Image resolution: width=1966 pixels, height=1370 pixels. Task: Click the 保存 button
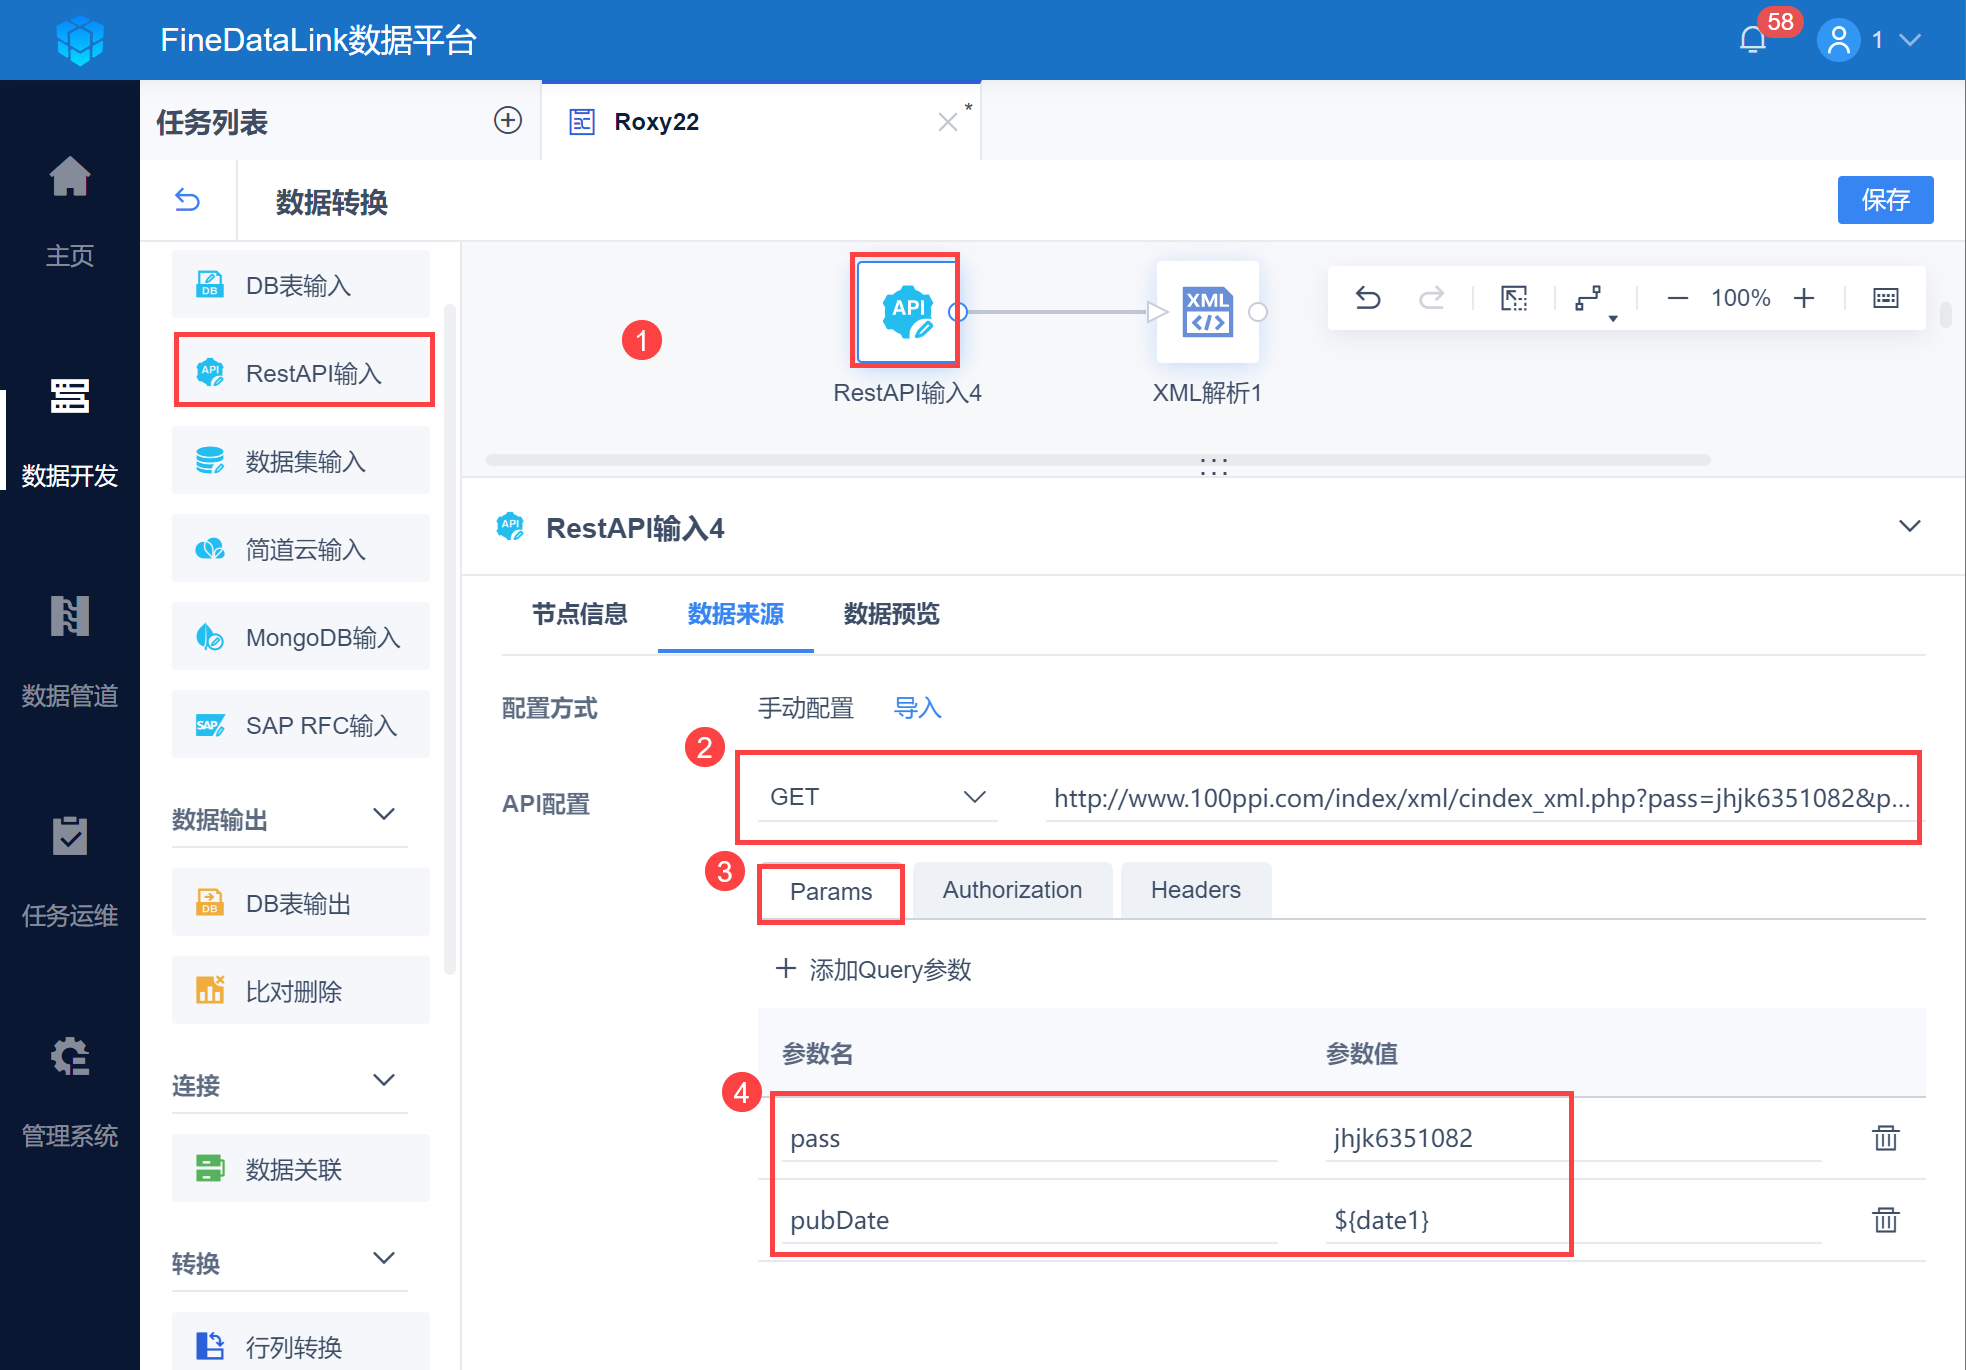tap(1884, 200)
